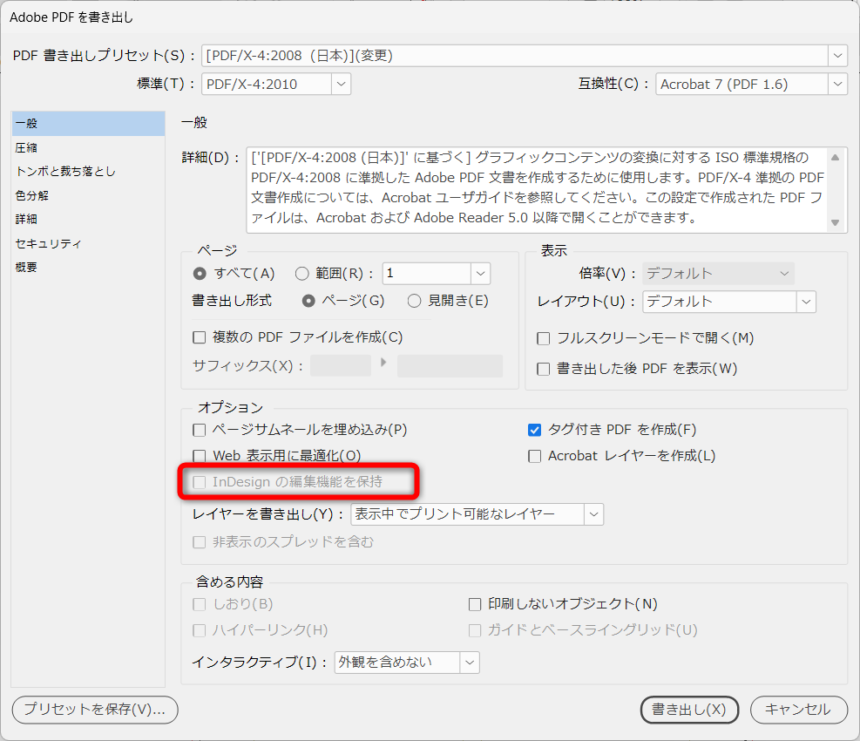Click the 書き出し export button
Viewport: 860px width, 741px height.
689,710
